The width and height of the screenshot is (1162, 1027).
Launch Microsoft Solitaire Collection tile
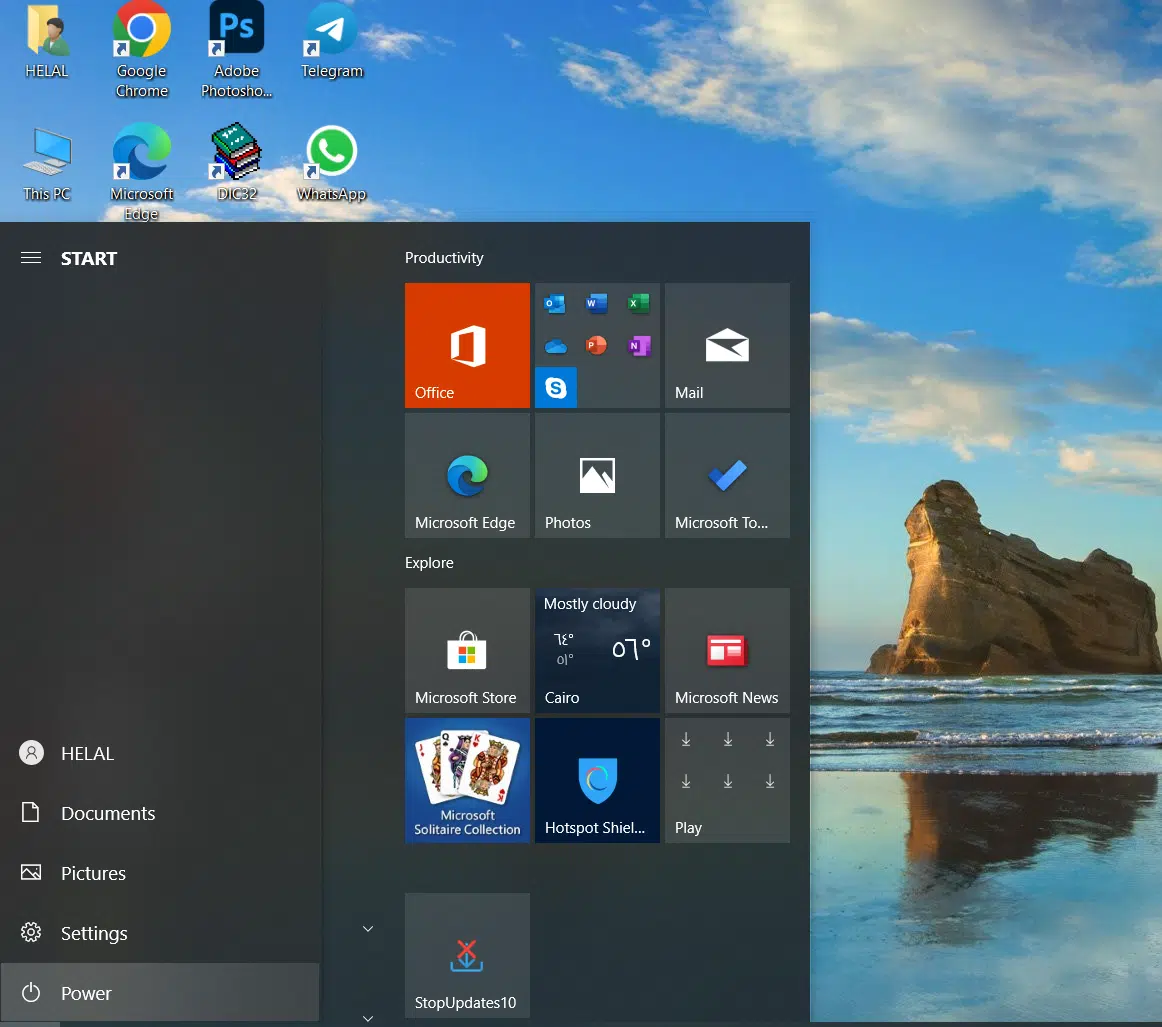[x=467, y=780]
